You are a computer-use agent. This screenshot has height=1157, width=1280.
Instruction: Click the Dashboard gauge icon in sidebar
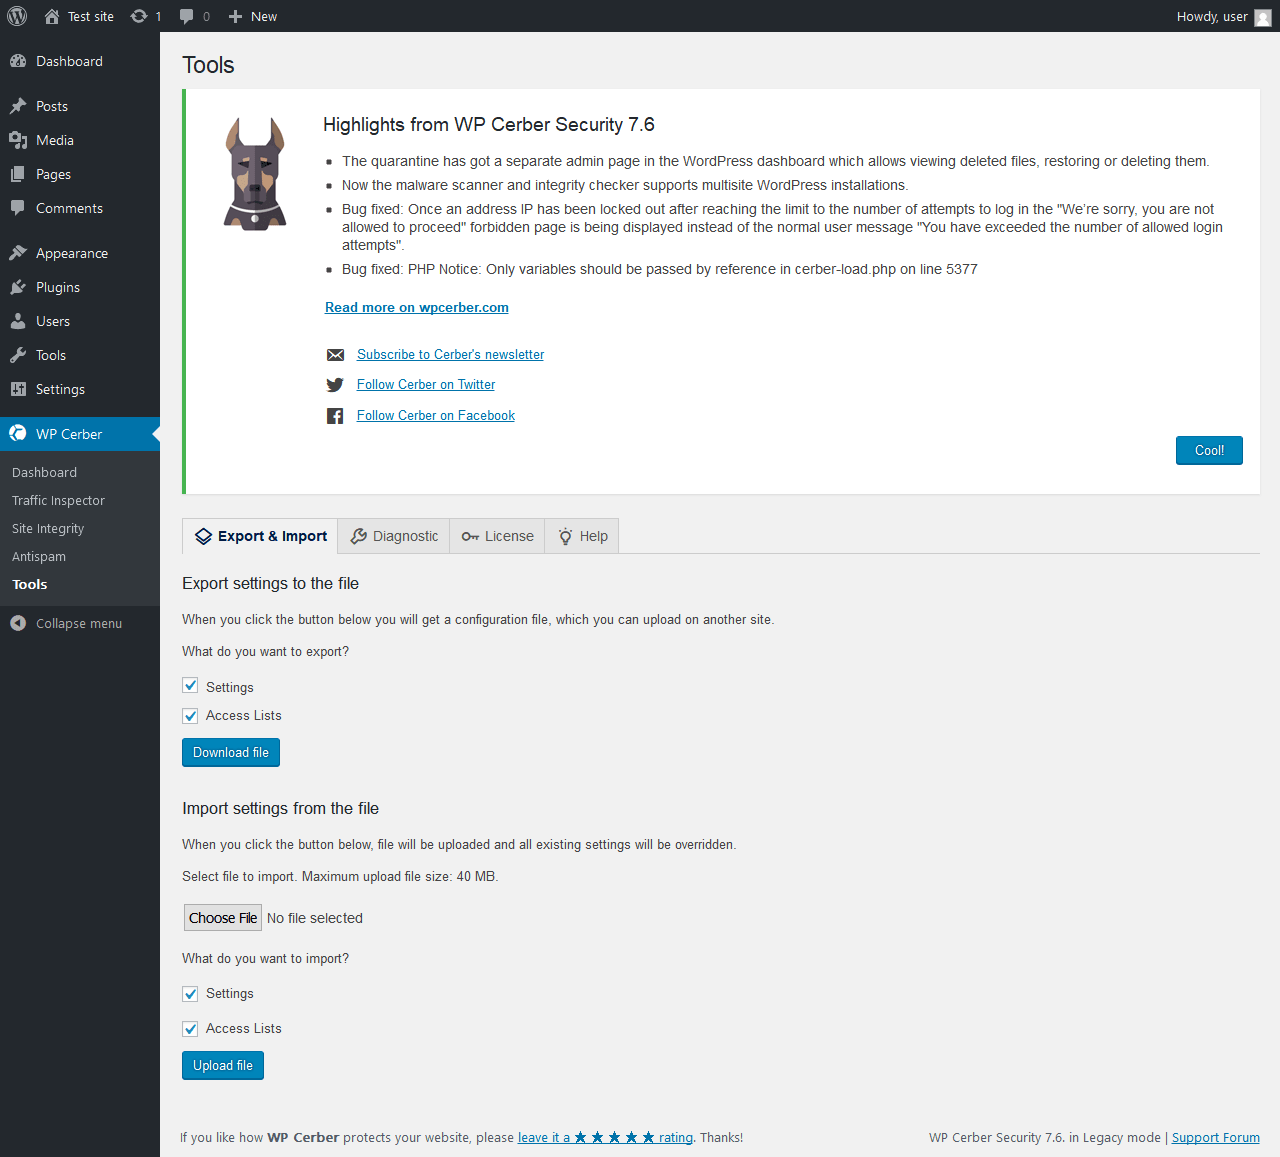click(x=18, y=61)
